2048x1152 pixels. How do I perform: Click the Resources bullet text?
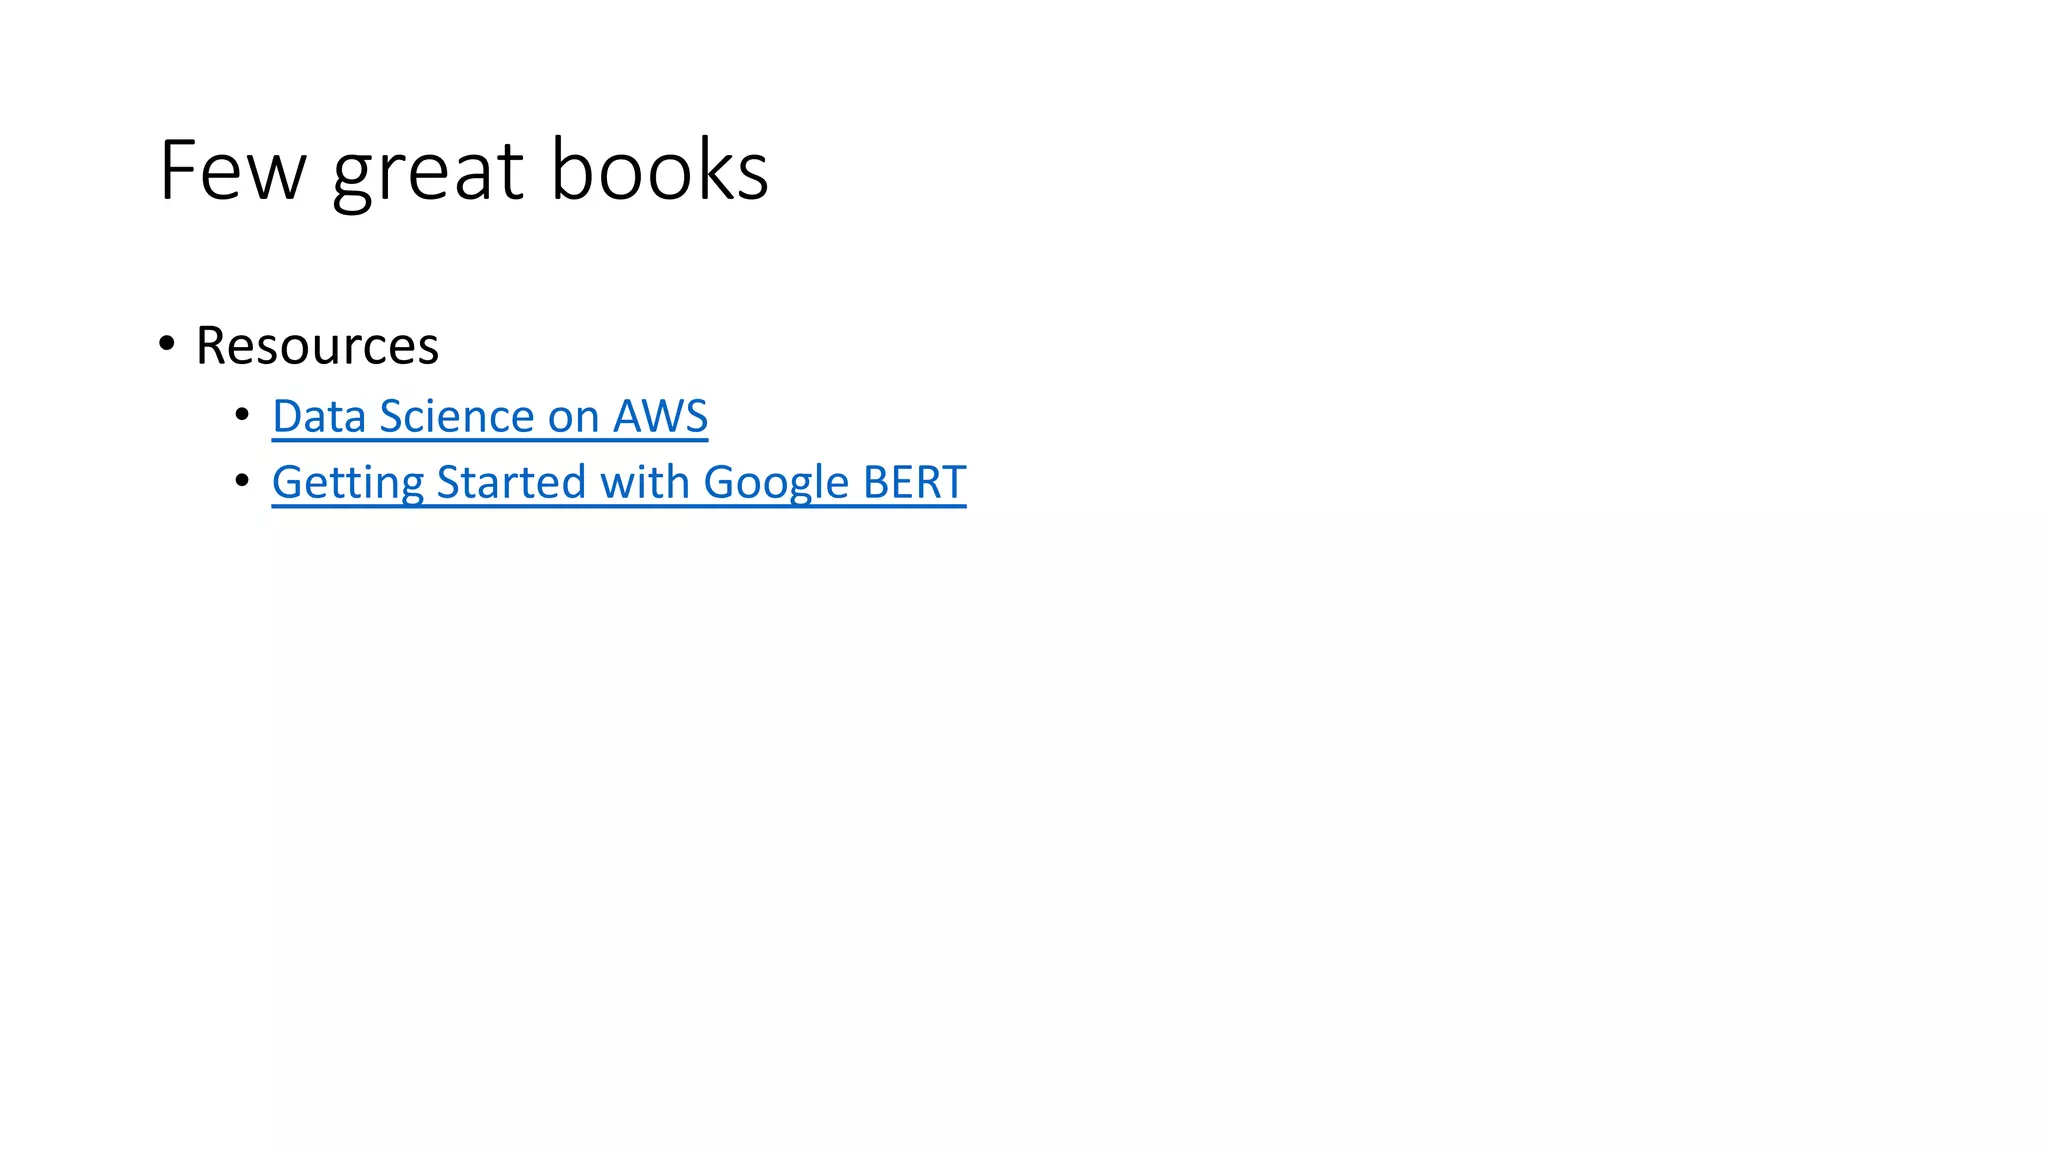point(317,346)
